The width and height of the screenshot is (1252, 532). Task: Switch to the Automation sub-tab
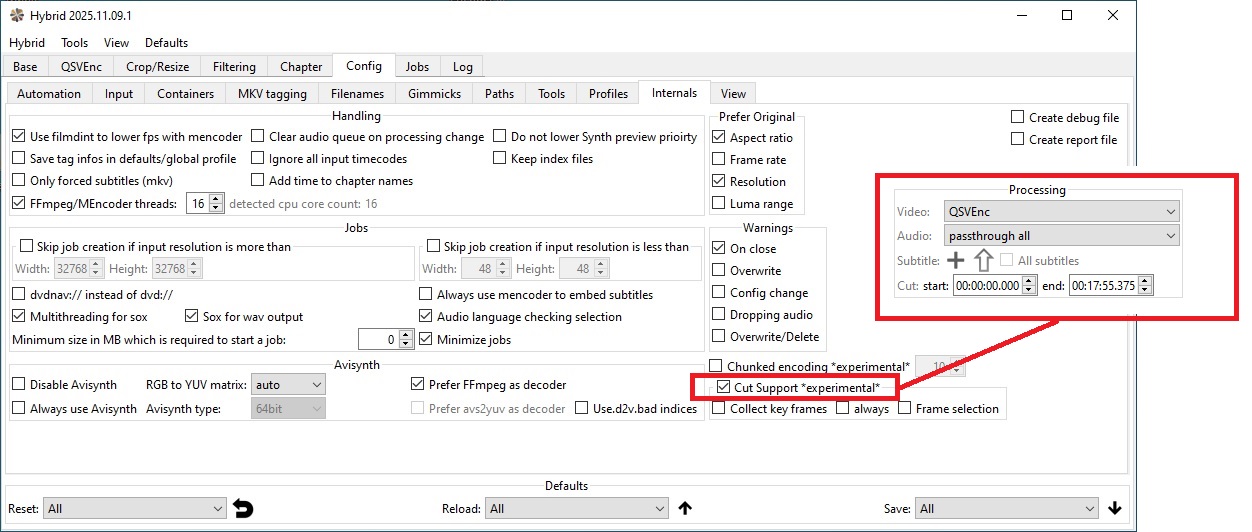[x=49, y=94]
